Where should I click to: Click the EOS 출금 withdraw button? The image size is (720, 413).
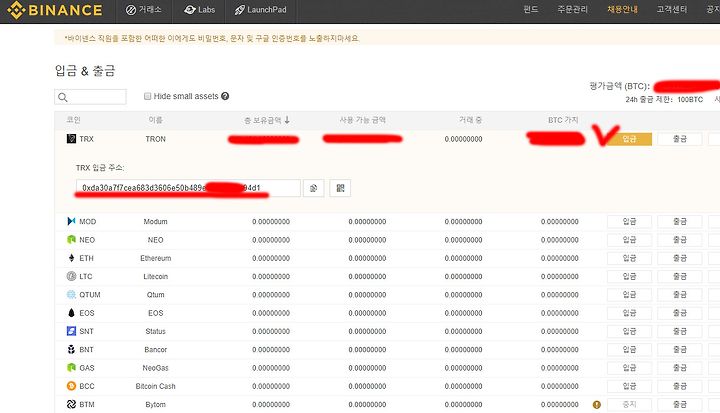click(680, 313)
